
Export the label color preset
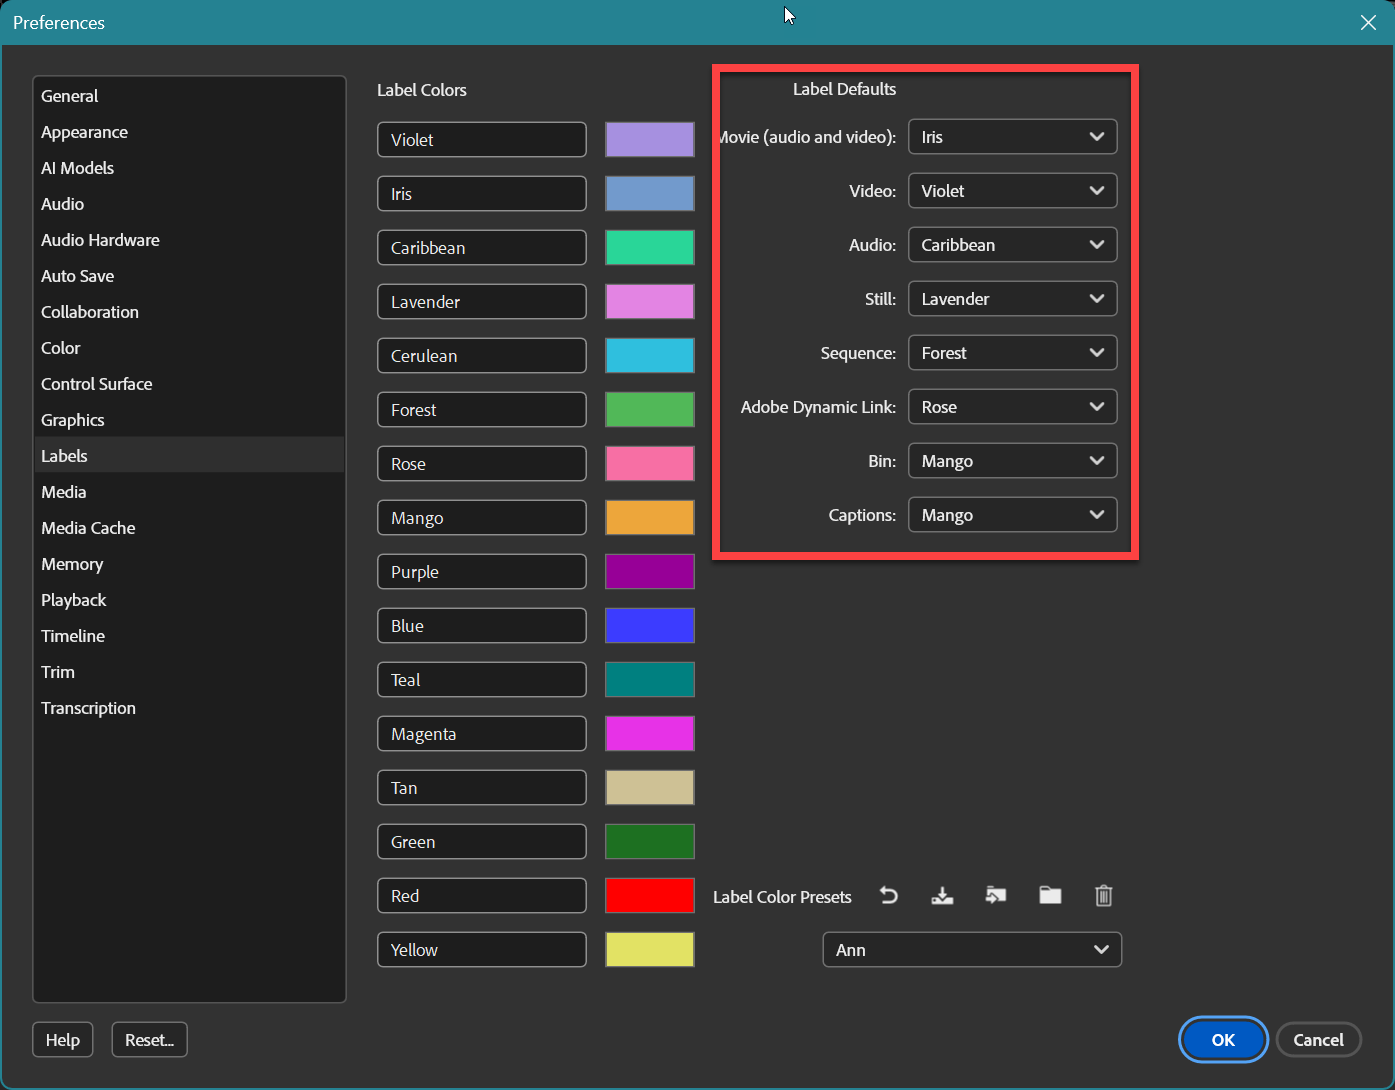pyautogui.click(x=996, y=896)
